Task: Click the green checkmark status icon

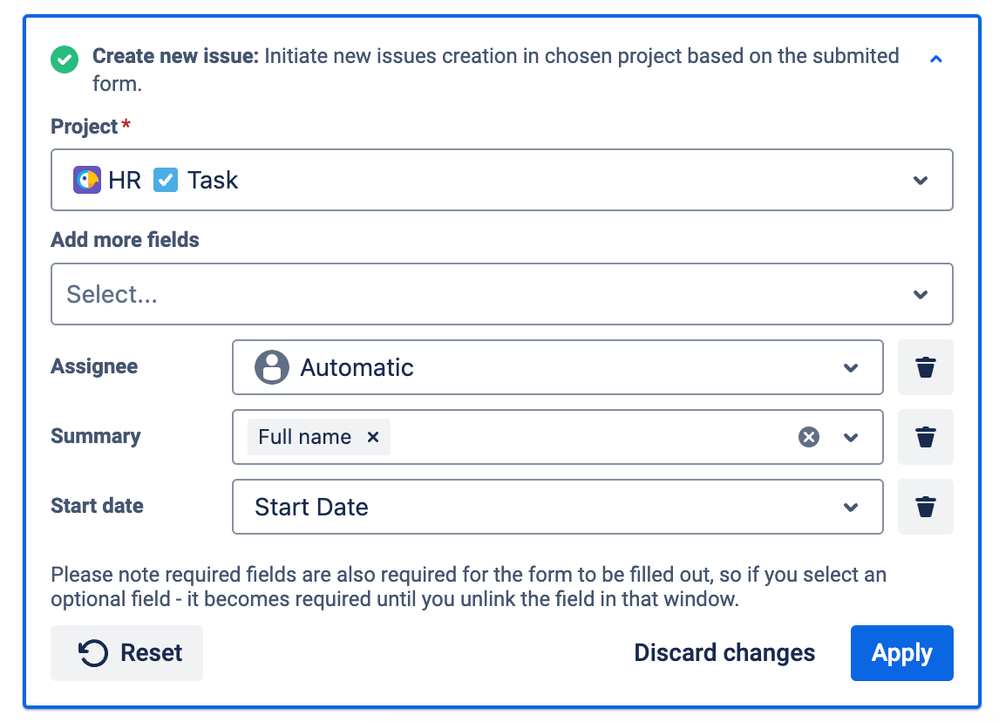Action: click(x=64, y=59)
